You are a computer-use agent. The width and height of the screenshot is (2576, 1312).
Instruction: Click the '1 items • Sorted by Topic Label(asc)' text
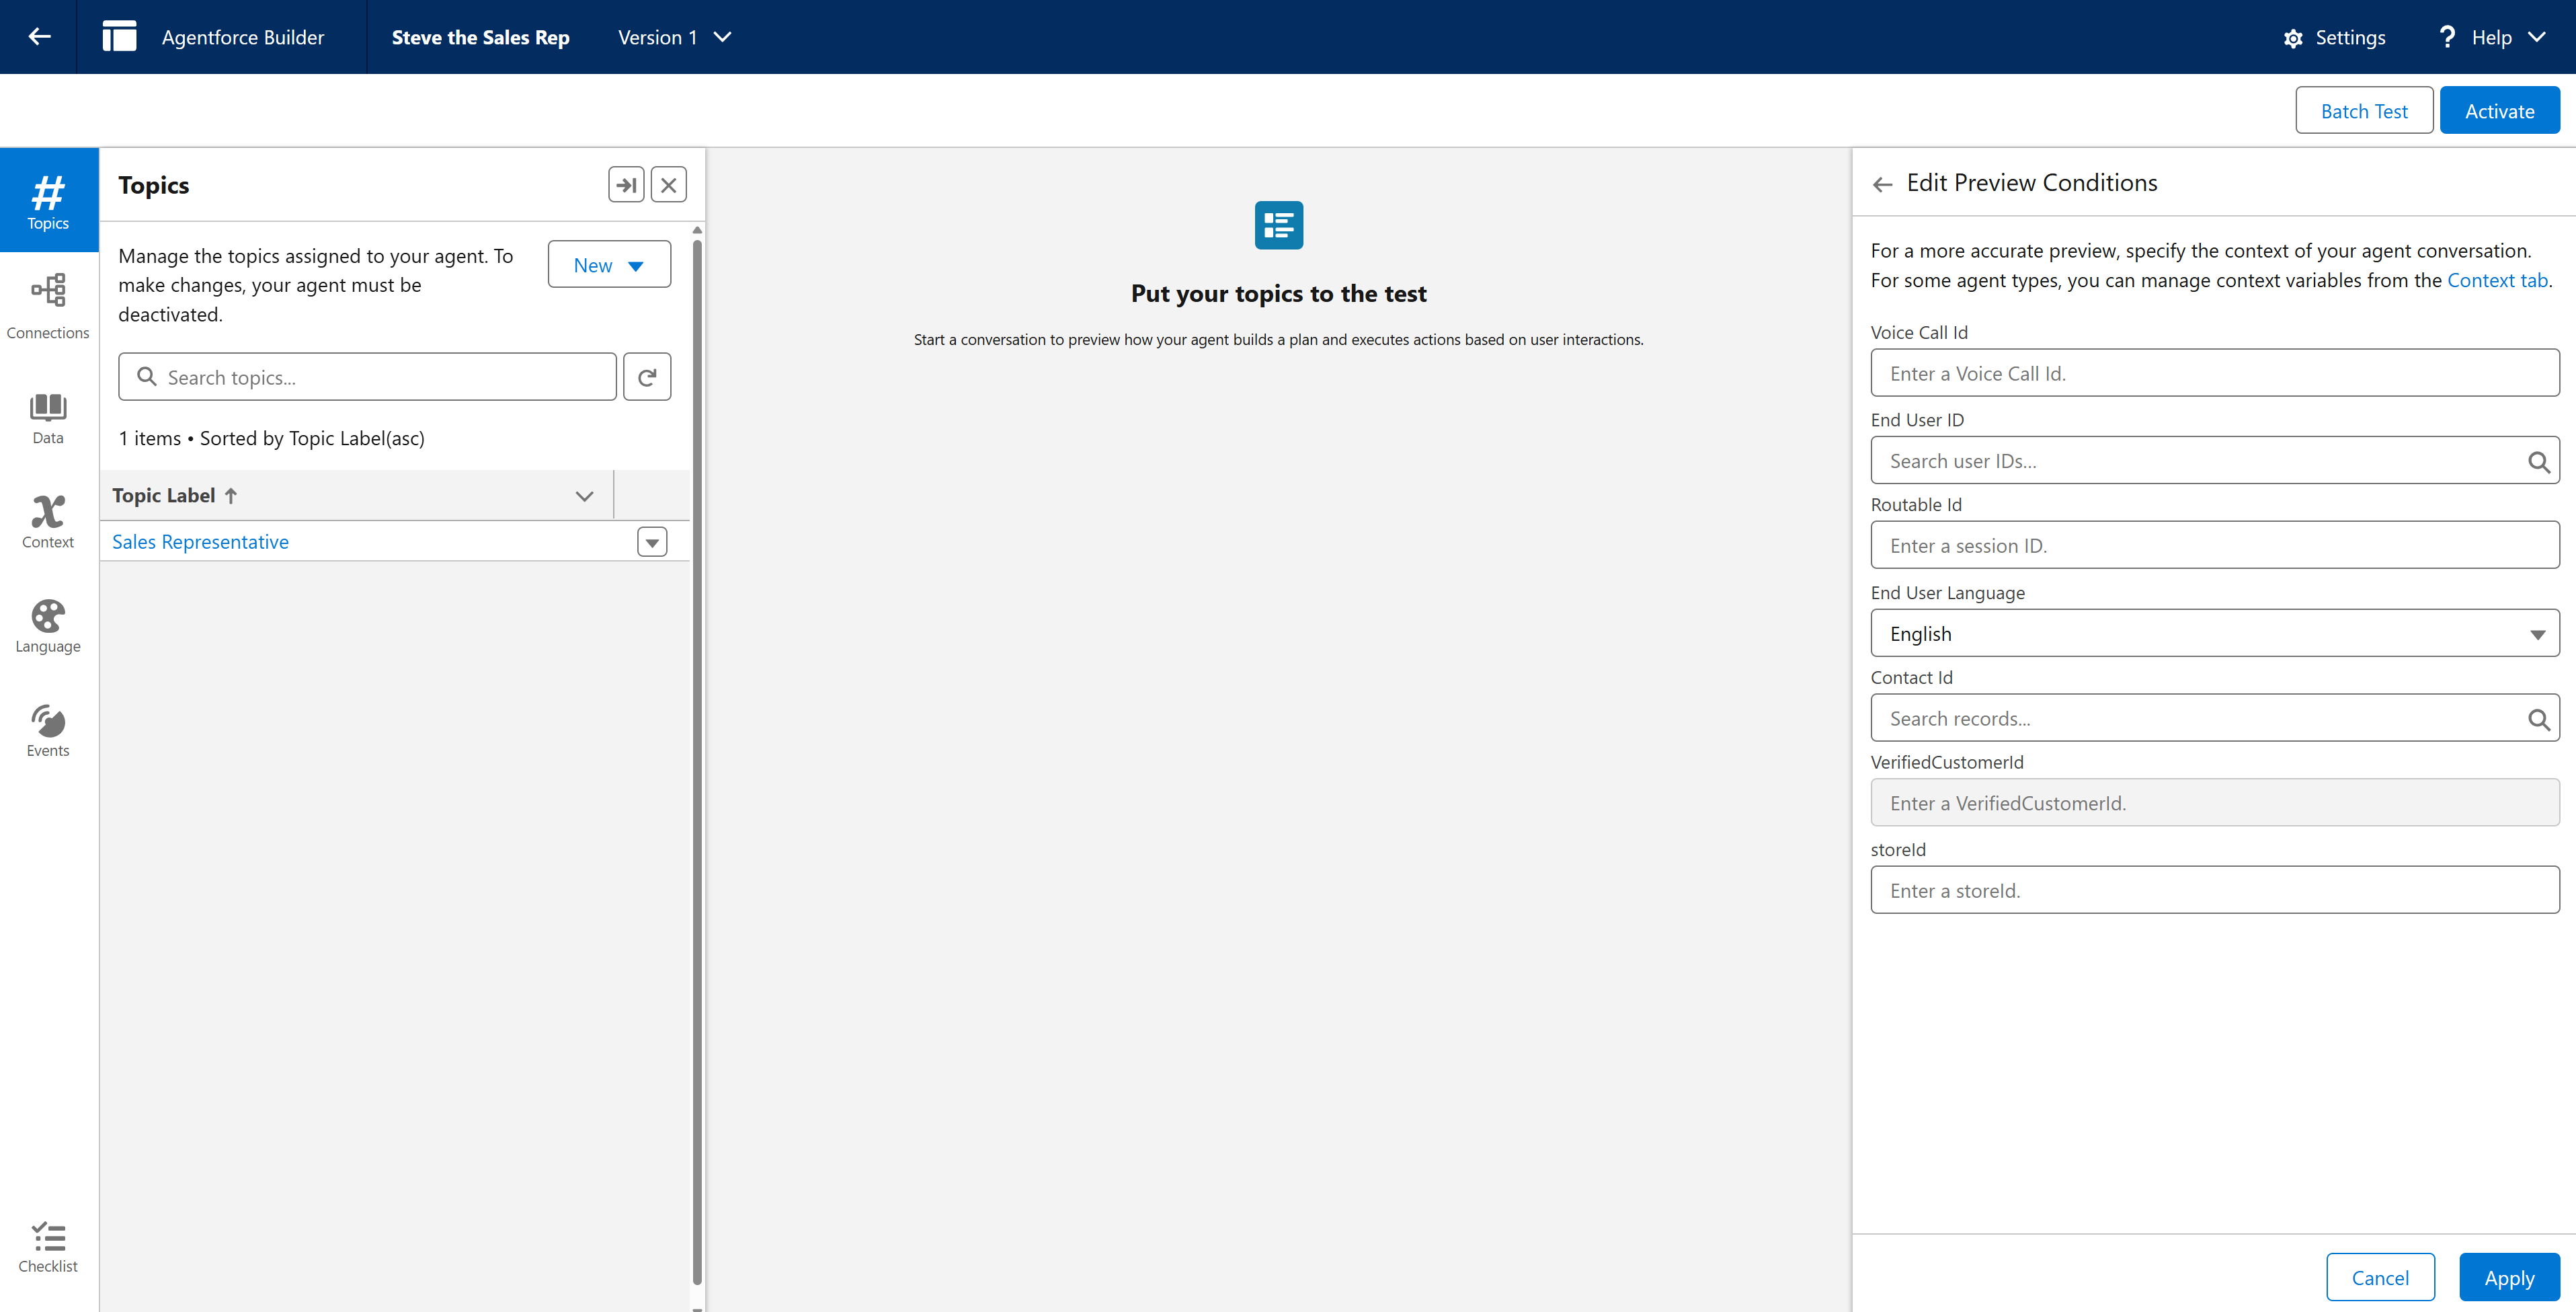[271, 438]
